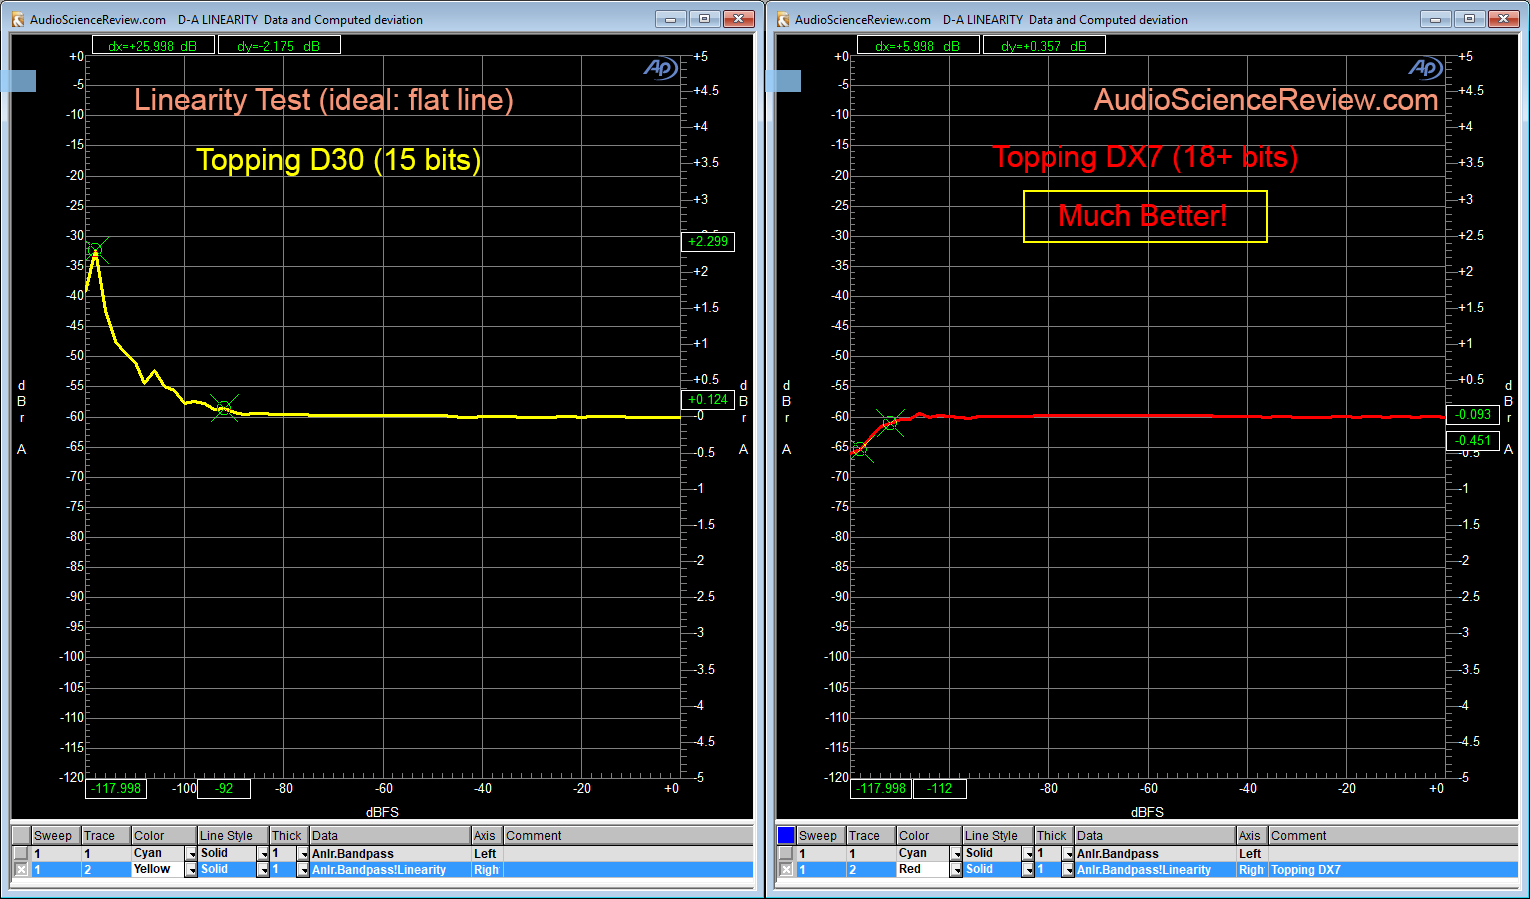This screenshot has width=1530, height=899.
Task: Toggle the Cyan trace checkbox in the left window legend
Action: 20,853
